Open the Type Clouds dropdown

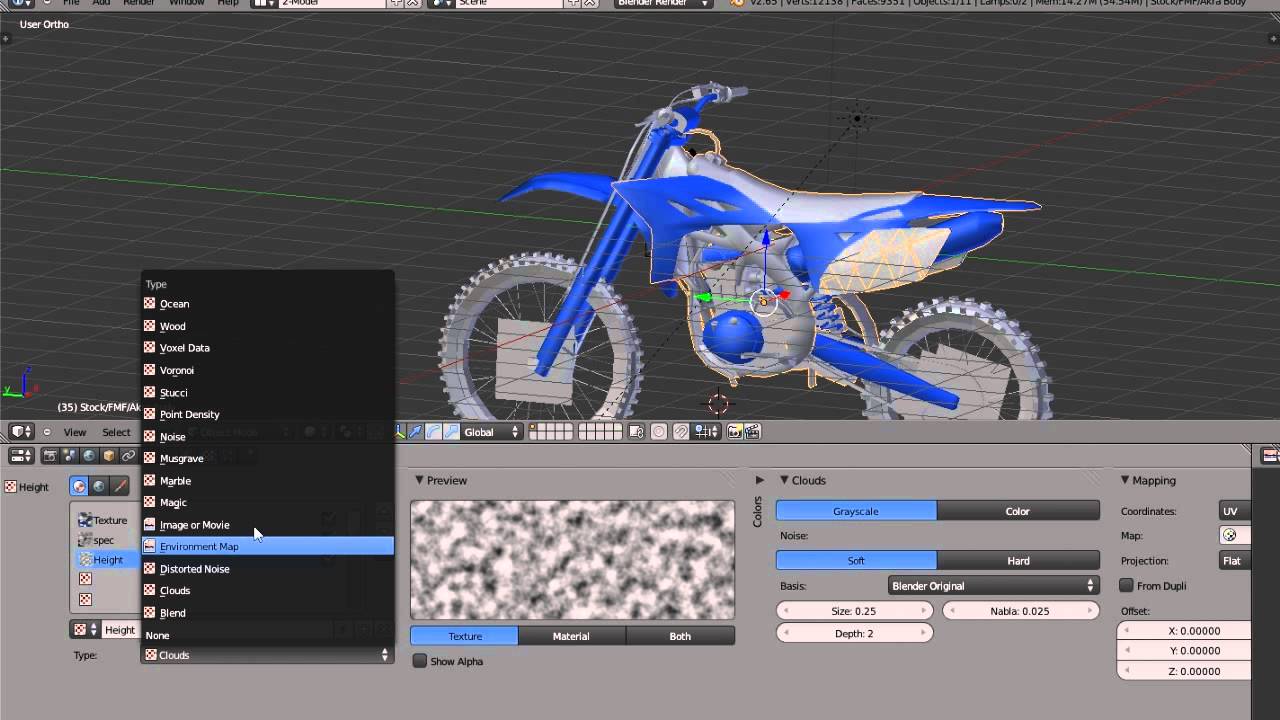point(266,655)
